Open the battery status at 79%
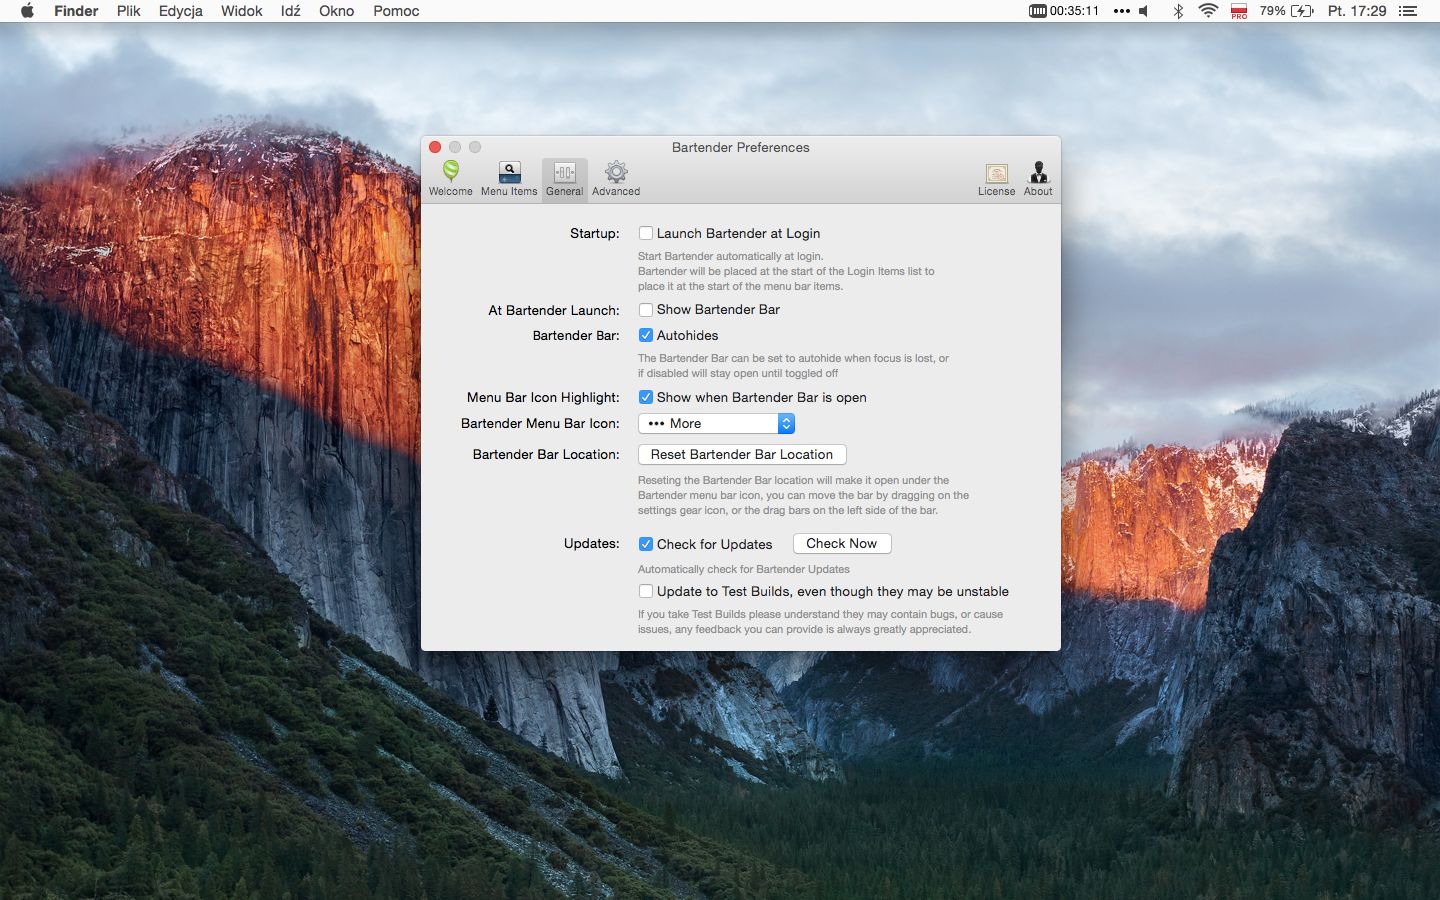Viewport: 1440px width, 900px height. (1286, 11)
